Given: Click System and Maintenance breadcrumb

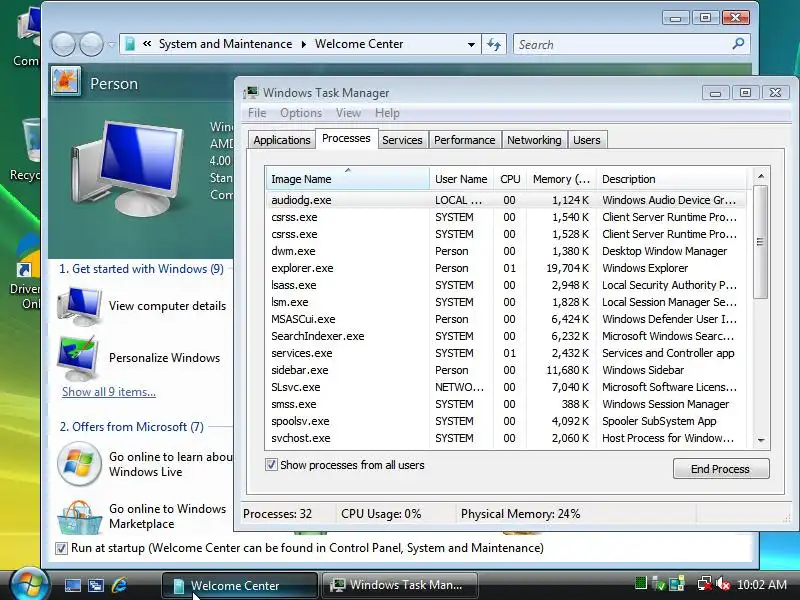Looking at the screenshot, I should [x=225, y=44].
